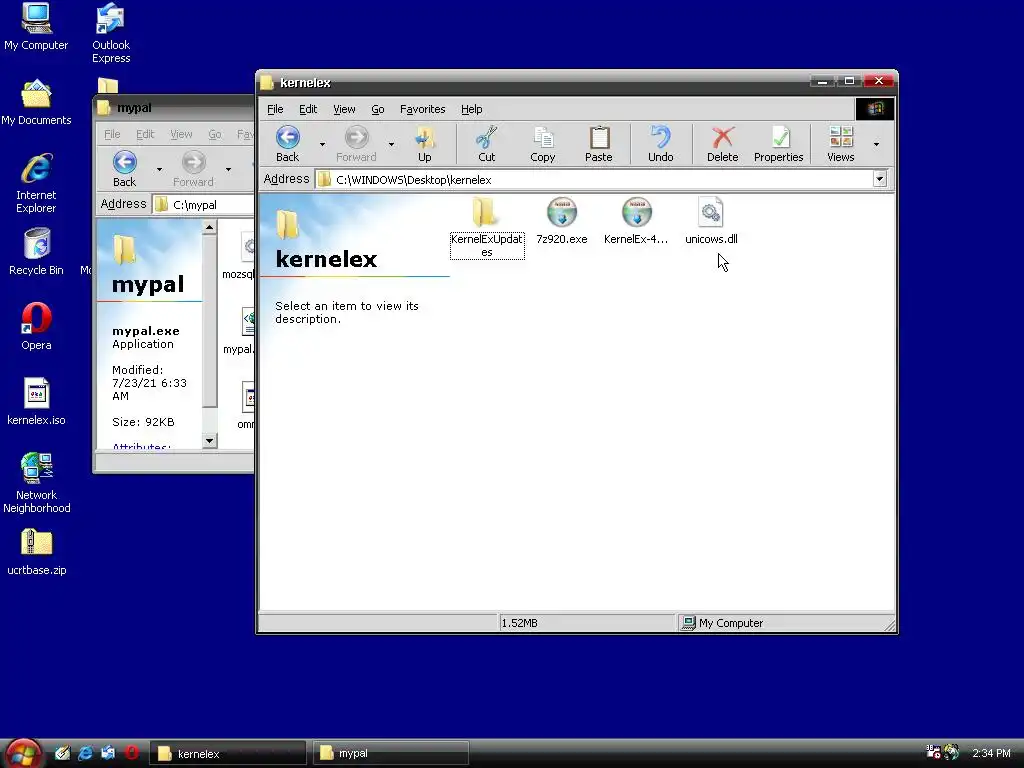Open the Go menu in kernelex
The width and height of the screenshot is (1024, 768).
coord(377,109)
